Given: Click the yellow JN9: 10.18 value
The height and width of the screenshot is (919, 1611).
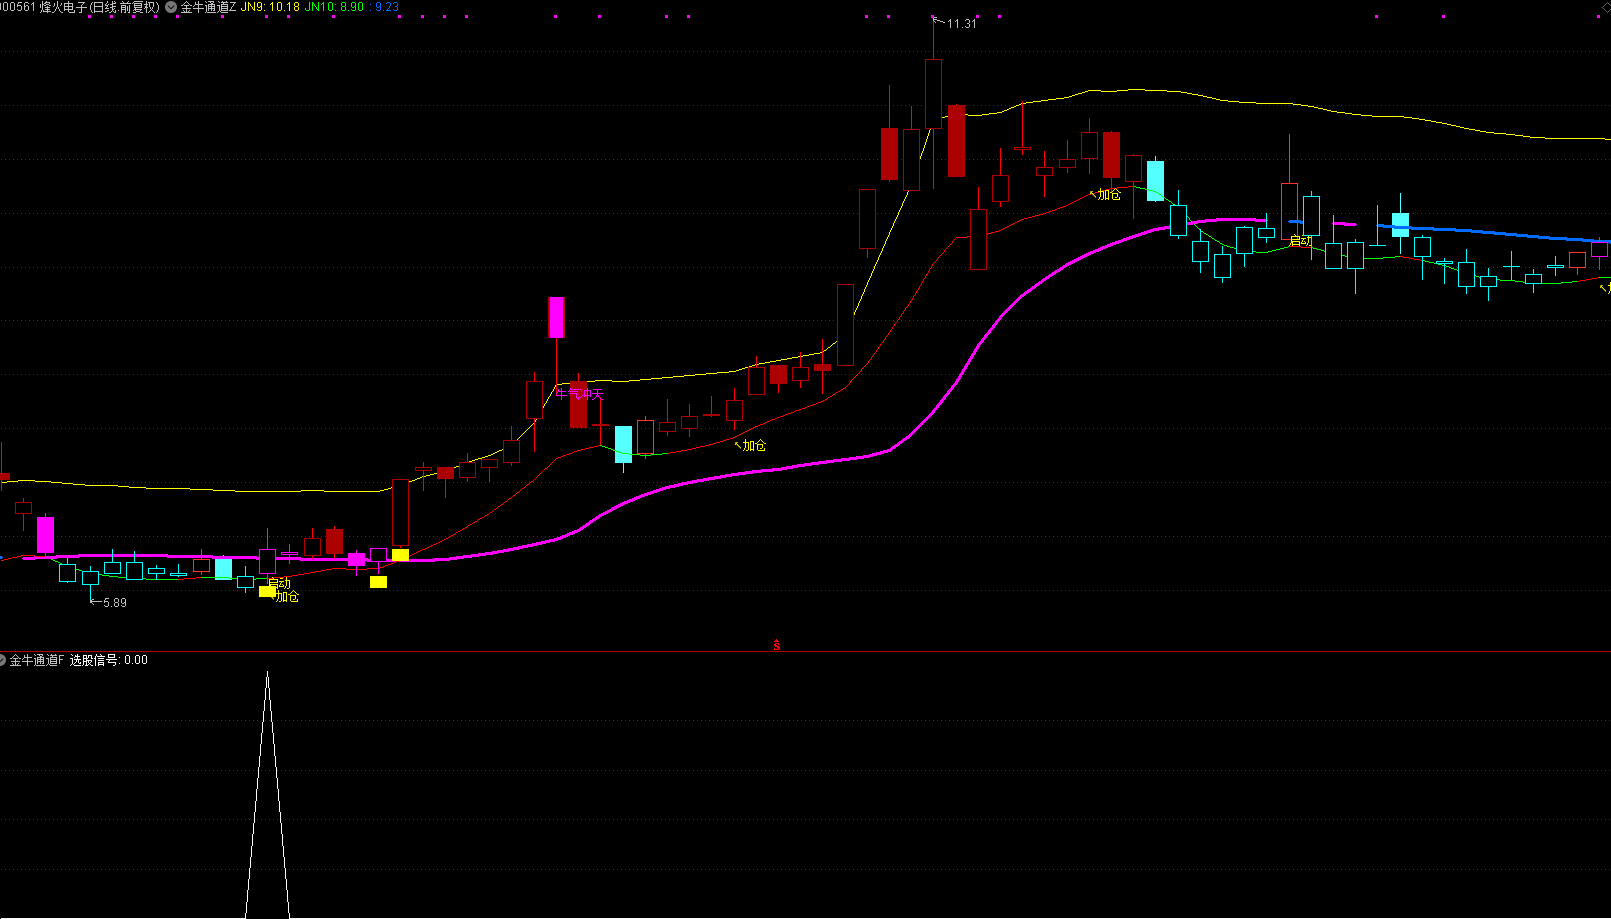Looking at the screenshot, I should (x=270, y=7).
